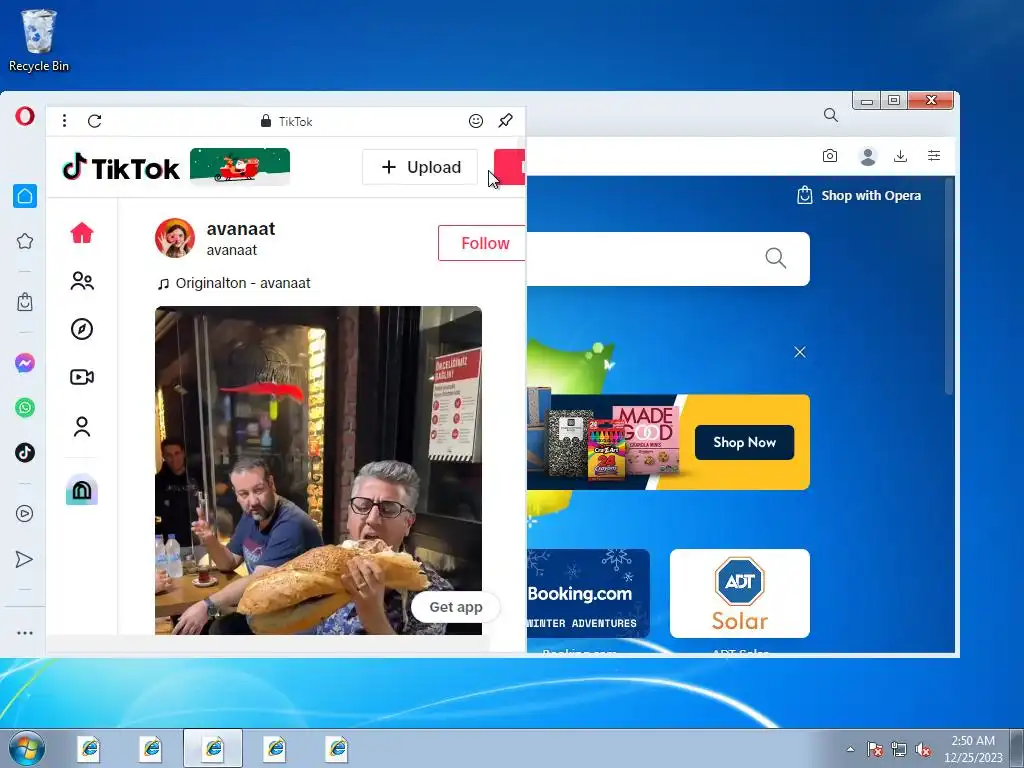This screenshot has height=768, width=1024.
Task: Open the ADT Solar speed dial tile
Action: coord(740,593)
